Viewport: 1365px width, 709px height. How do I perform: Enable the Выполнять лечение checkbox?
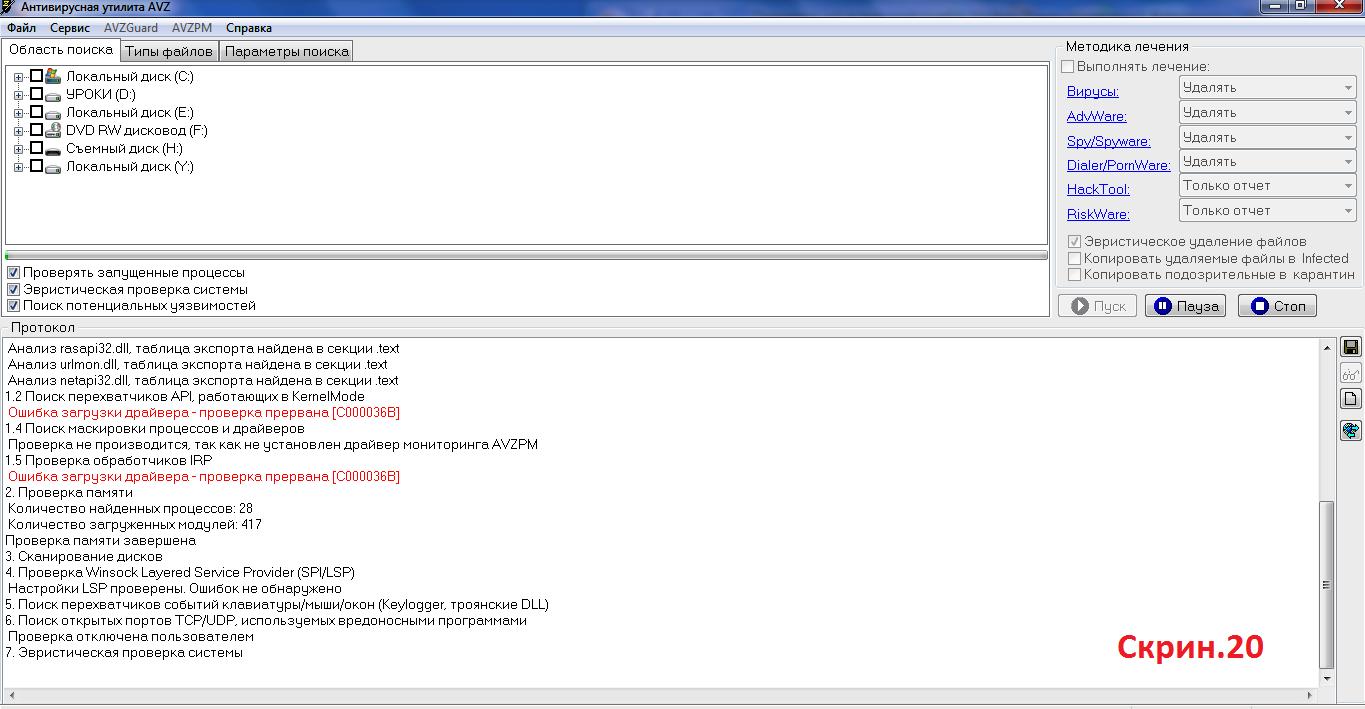click(1067, 67)
